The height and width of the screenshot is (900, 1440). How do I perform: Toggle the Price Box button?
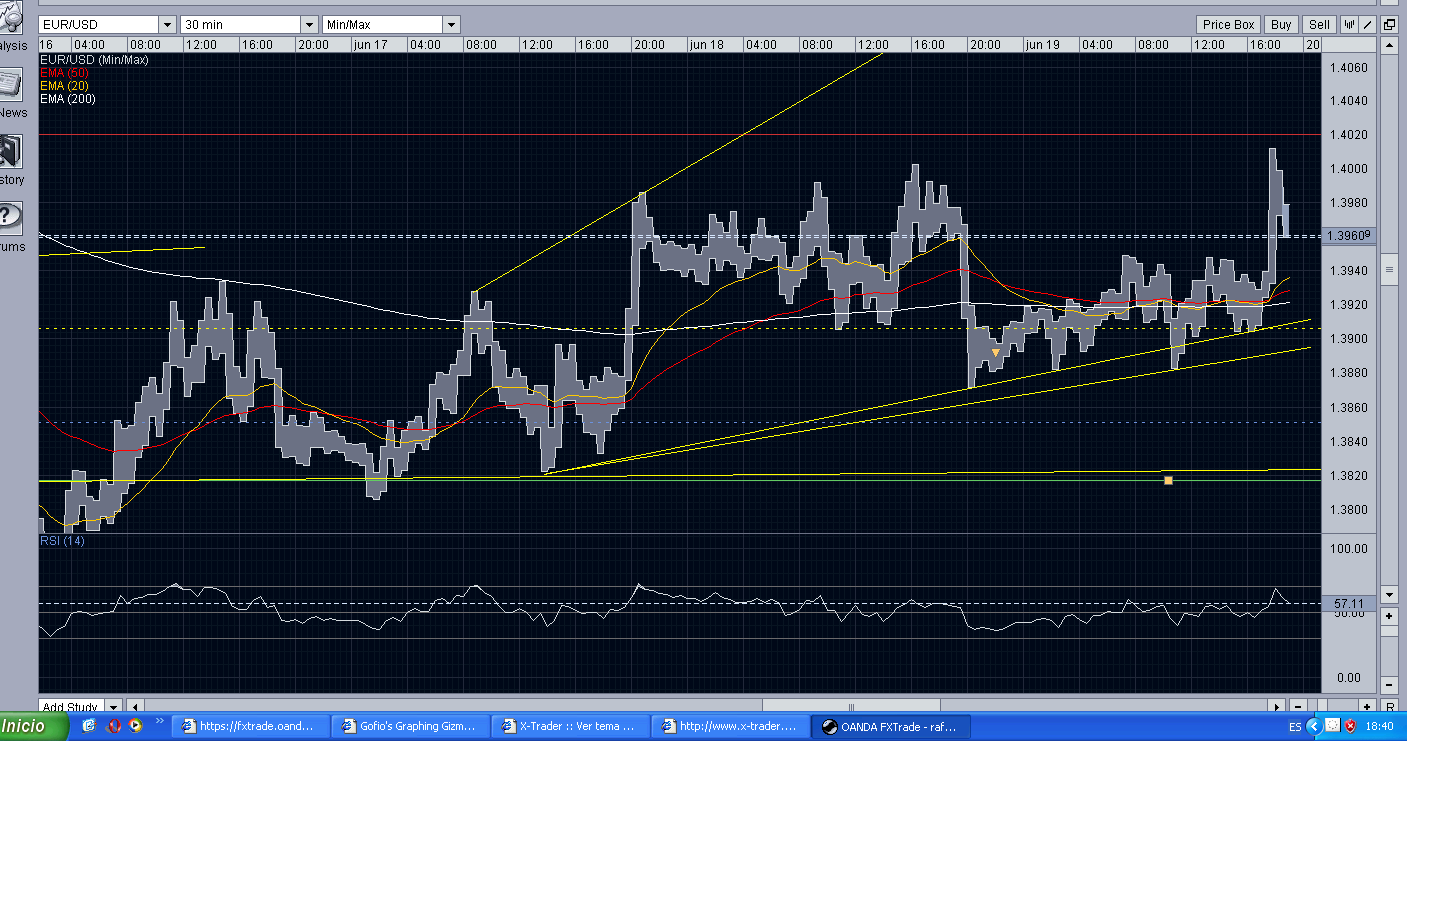pos(1228,25)
